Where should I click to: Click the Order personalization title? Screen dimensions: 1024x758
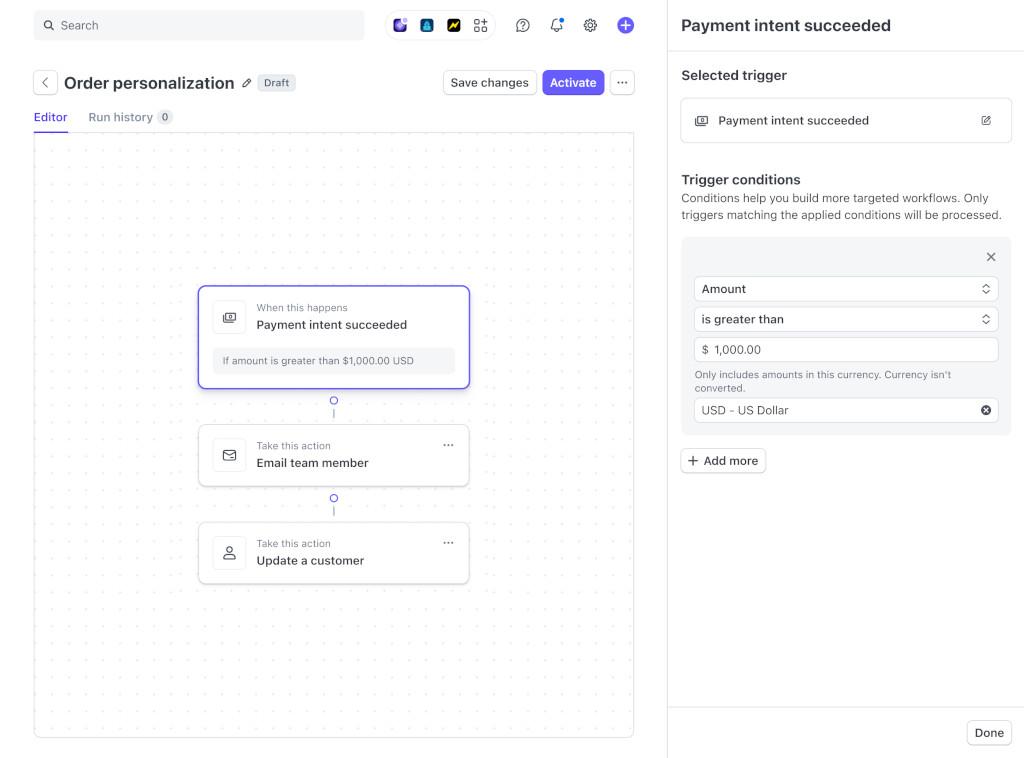(149, 83)
